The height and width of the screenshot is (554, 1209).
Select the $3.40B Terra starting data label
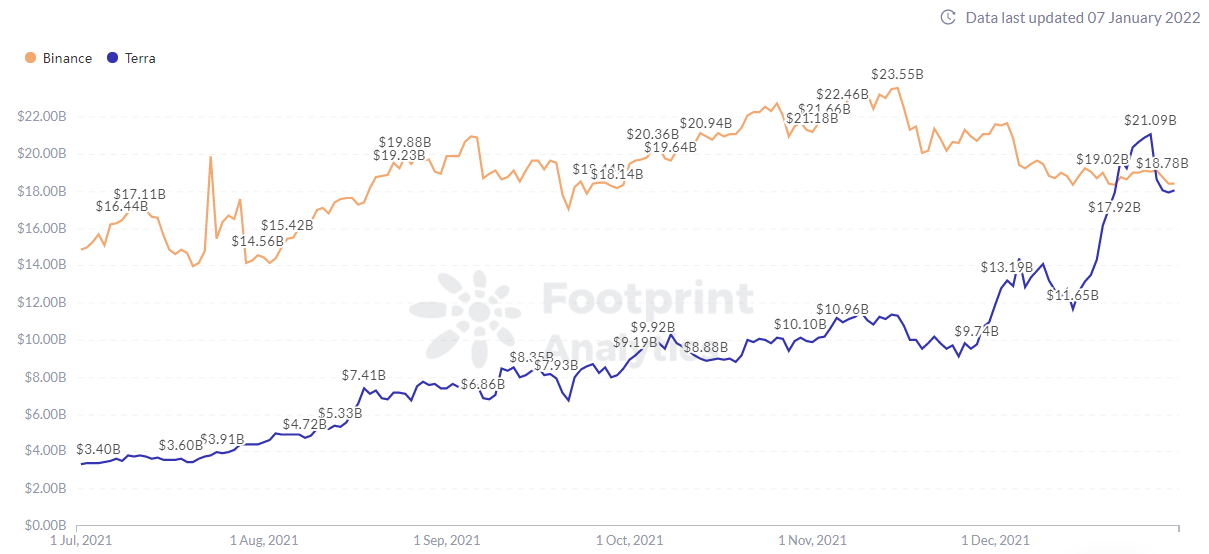click(x=98, y=449)
